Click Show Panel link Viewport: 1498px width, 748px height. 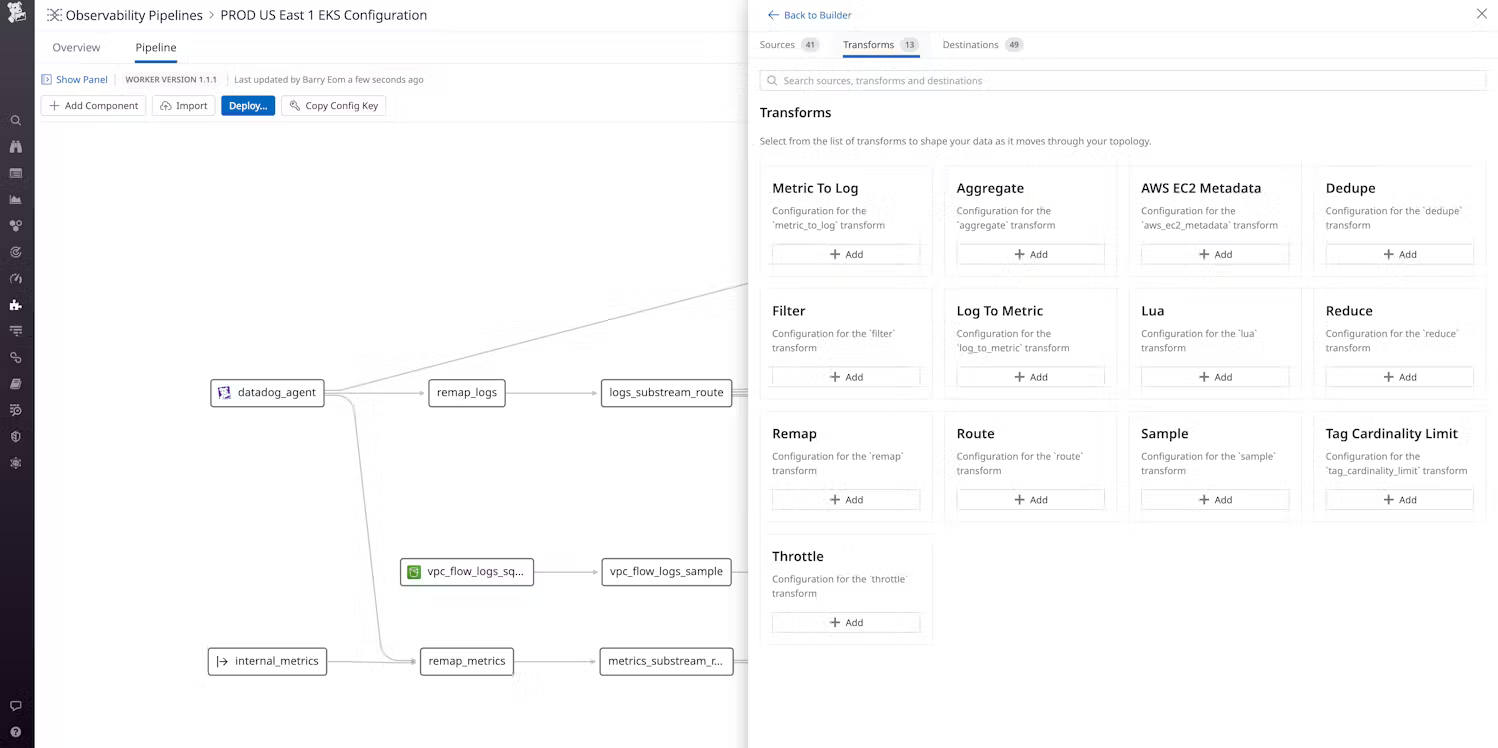point(74,80)
